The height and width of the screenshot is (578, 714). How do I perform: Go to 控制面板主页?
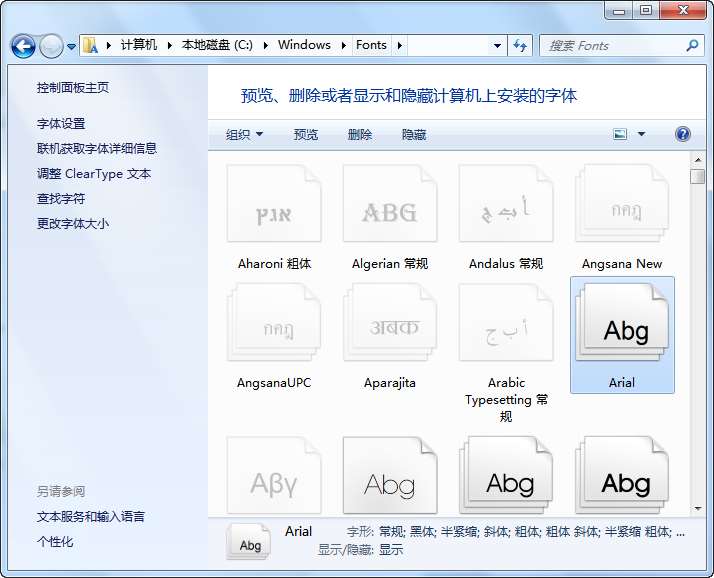click(x=73, y=88)
